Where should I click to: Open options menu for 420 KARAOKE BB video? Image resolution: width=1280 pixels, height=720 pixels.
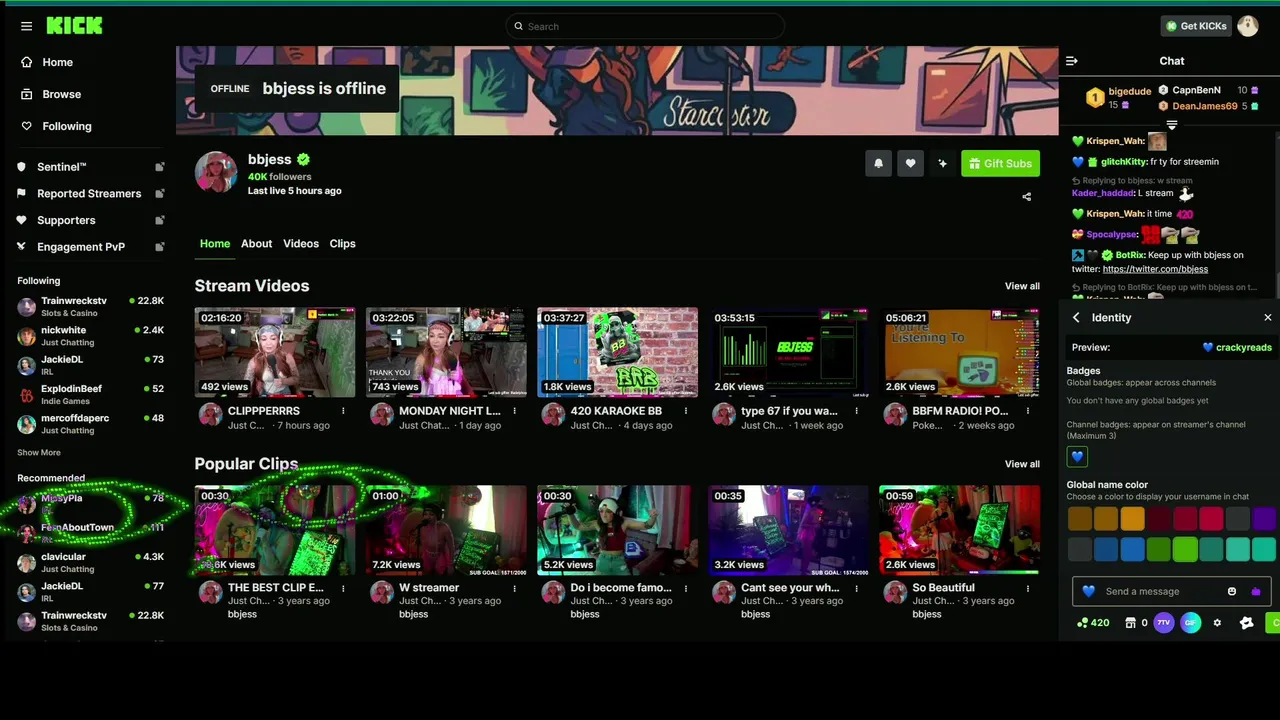click(x=685, y=411)
